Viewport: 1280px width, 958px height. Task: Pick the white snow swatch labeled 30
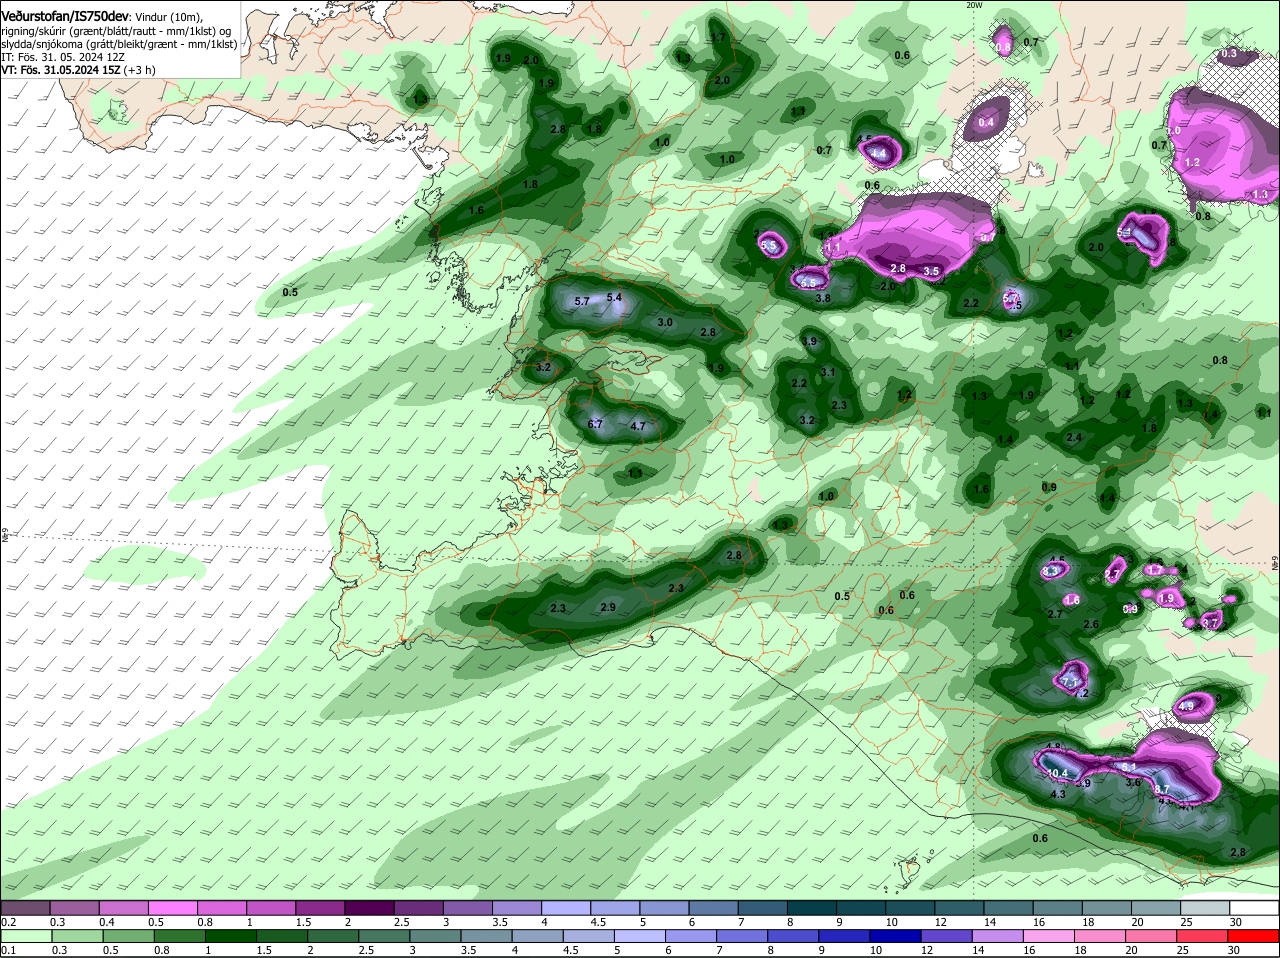coord(1253,908)
